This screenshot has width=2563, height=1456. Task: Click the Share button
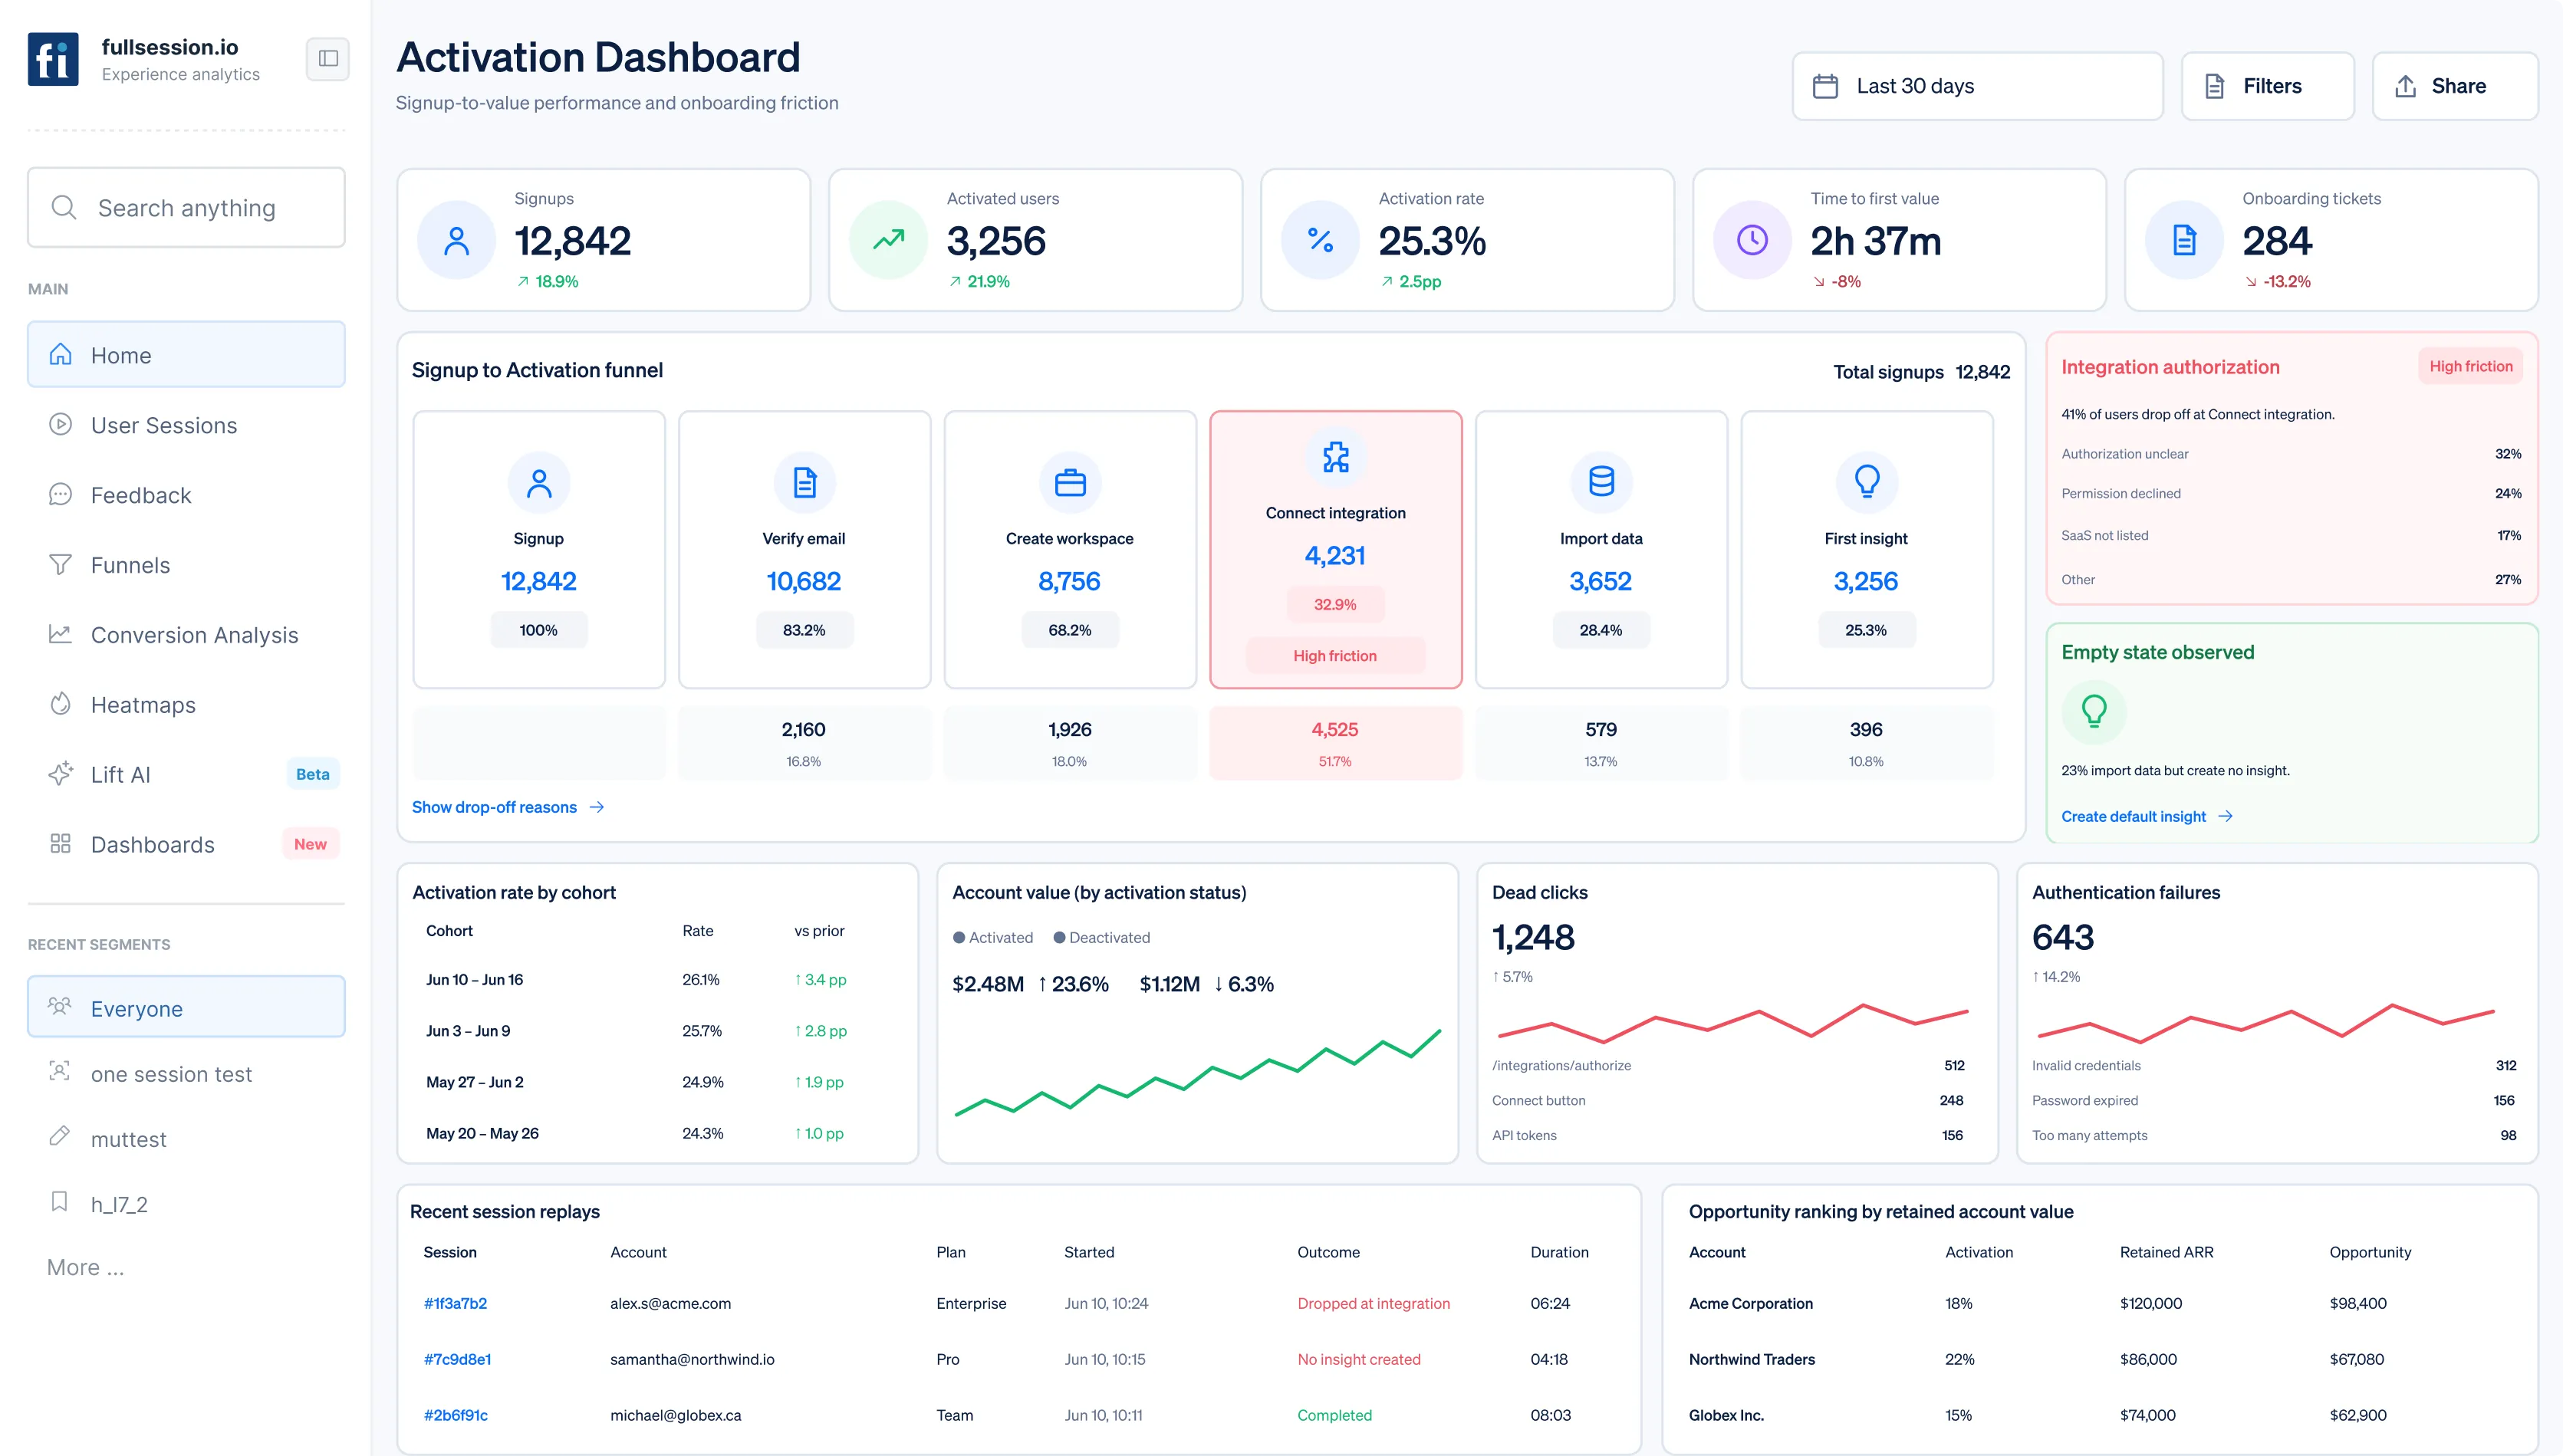[2454, 86]
